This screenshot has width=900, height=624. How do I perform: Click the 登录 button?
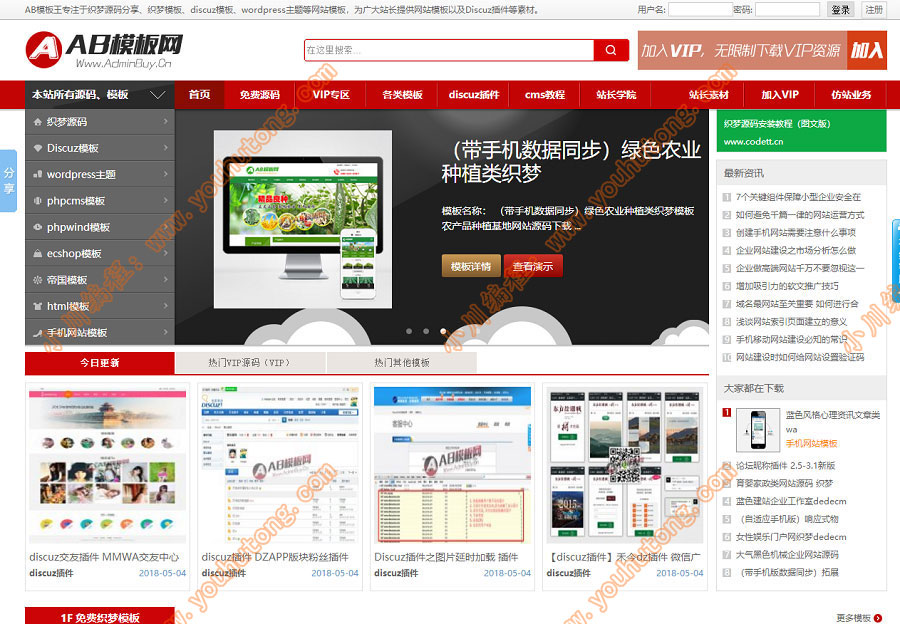tap(840, 10)
